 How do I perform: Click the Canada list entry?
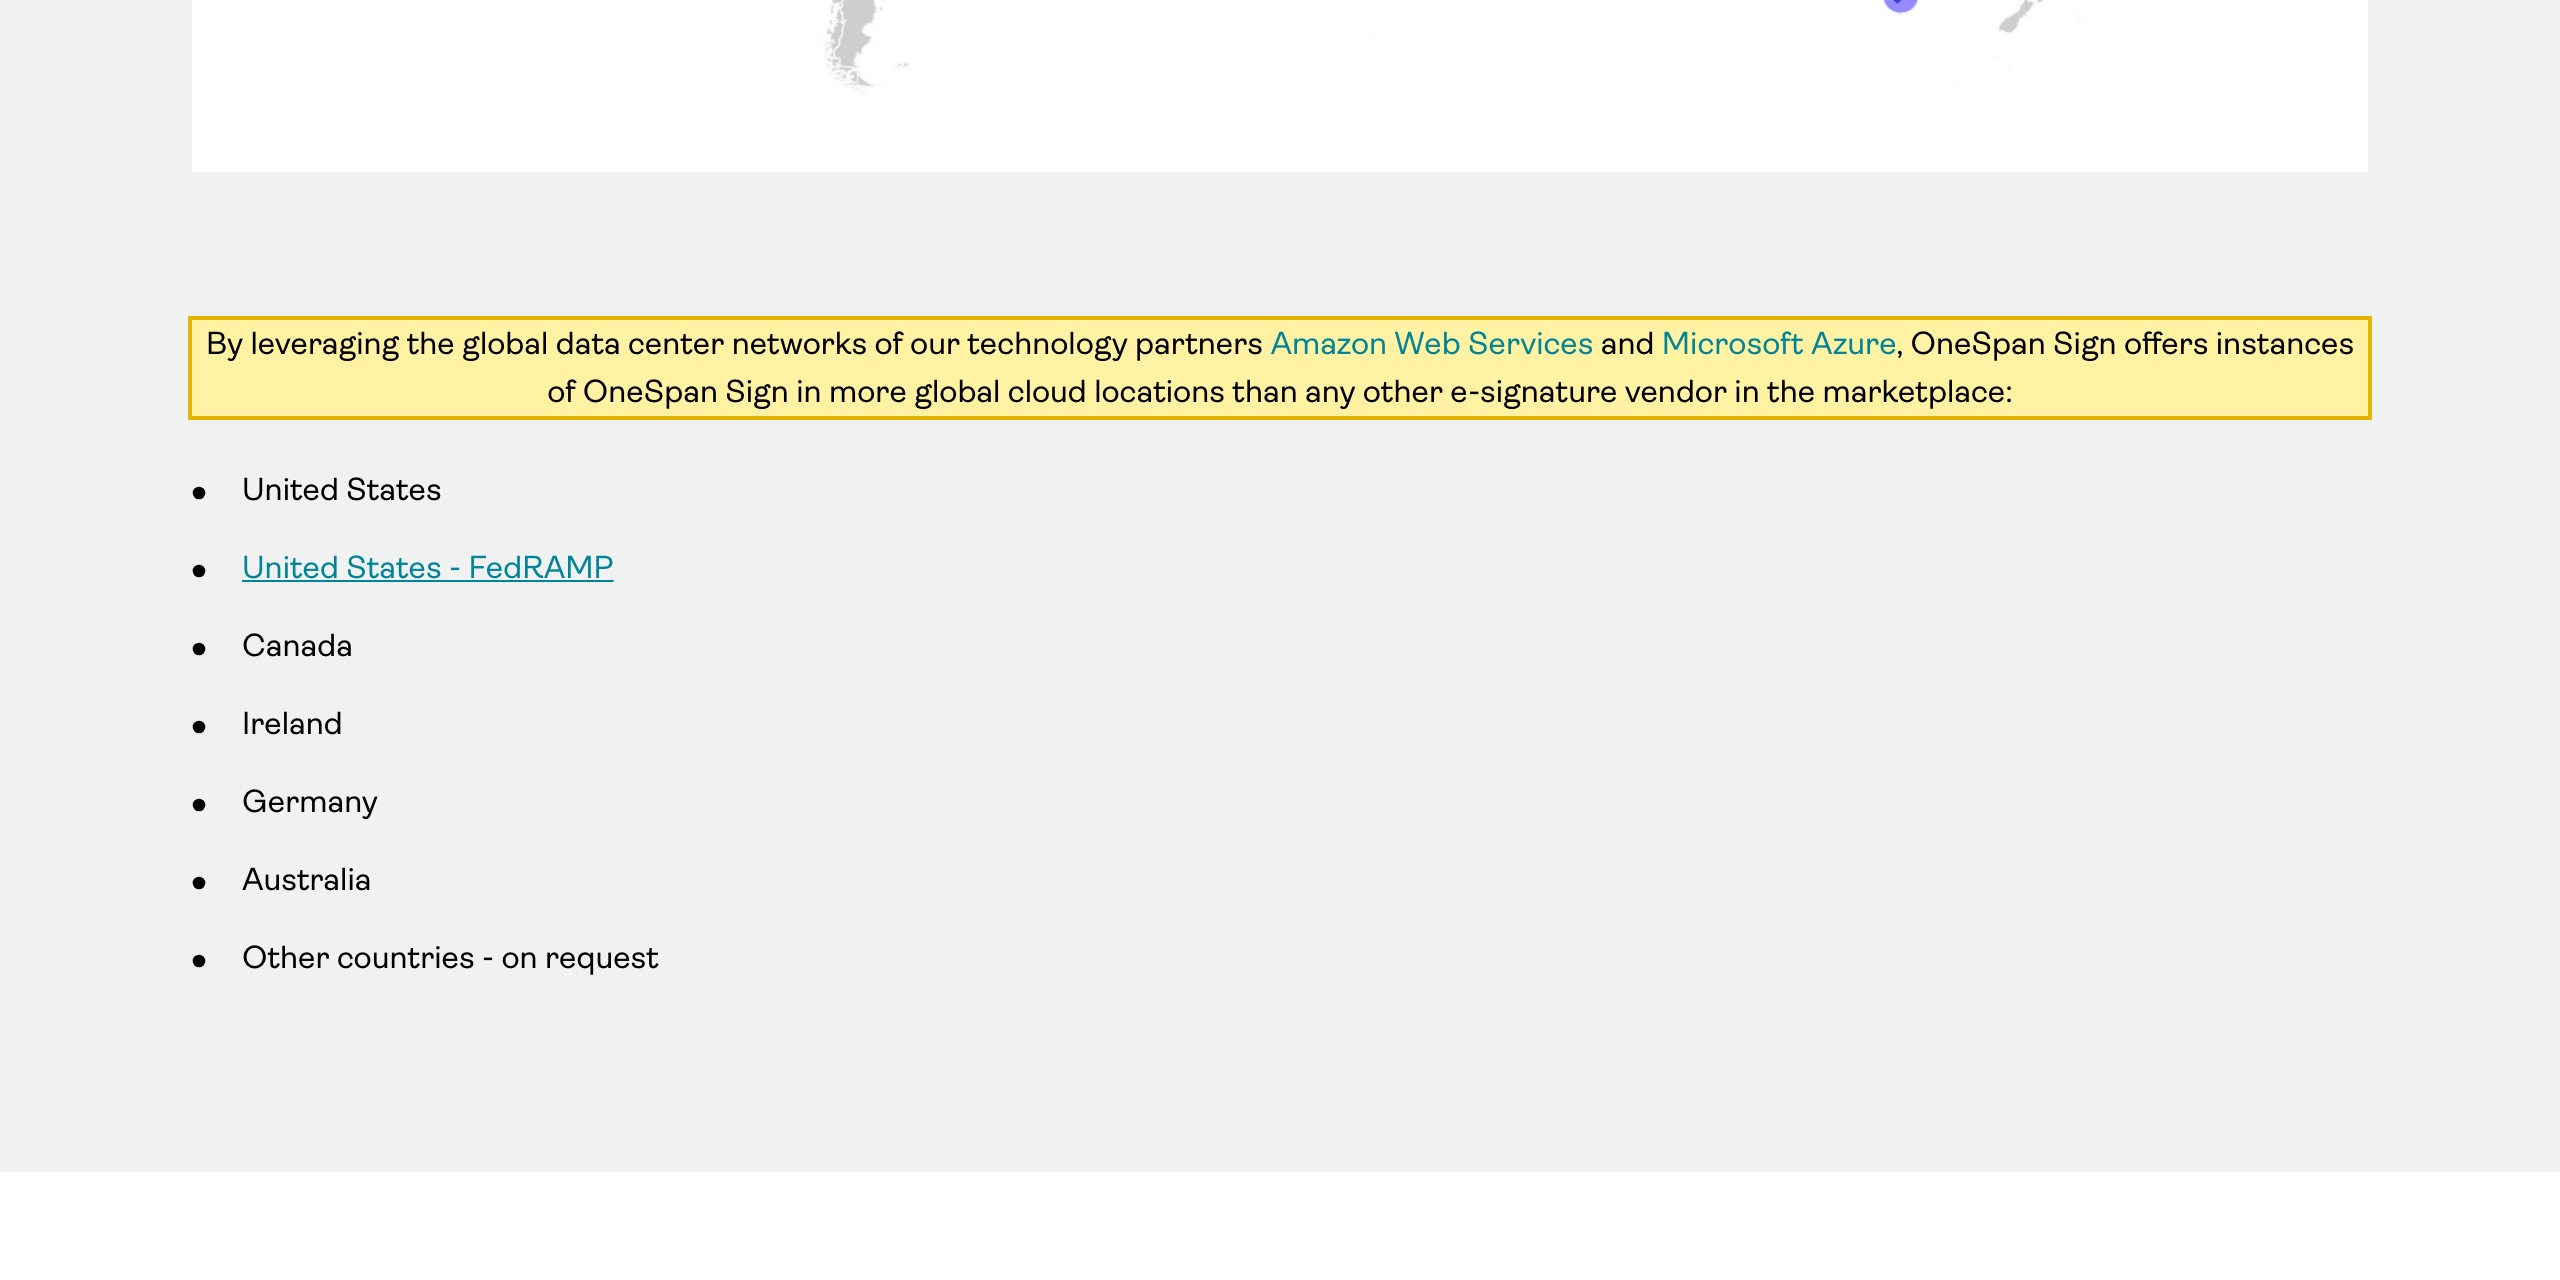coord(297,646)
